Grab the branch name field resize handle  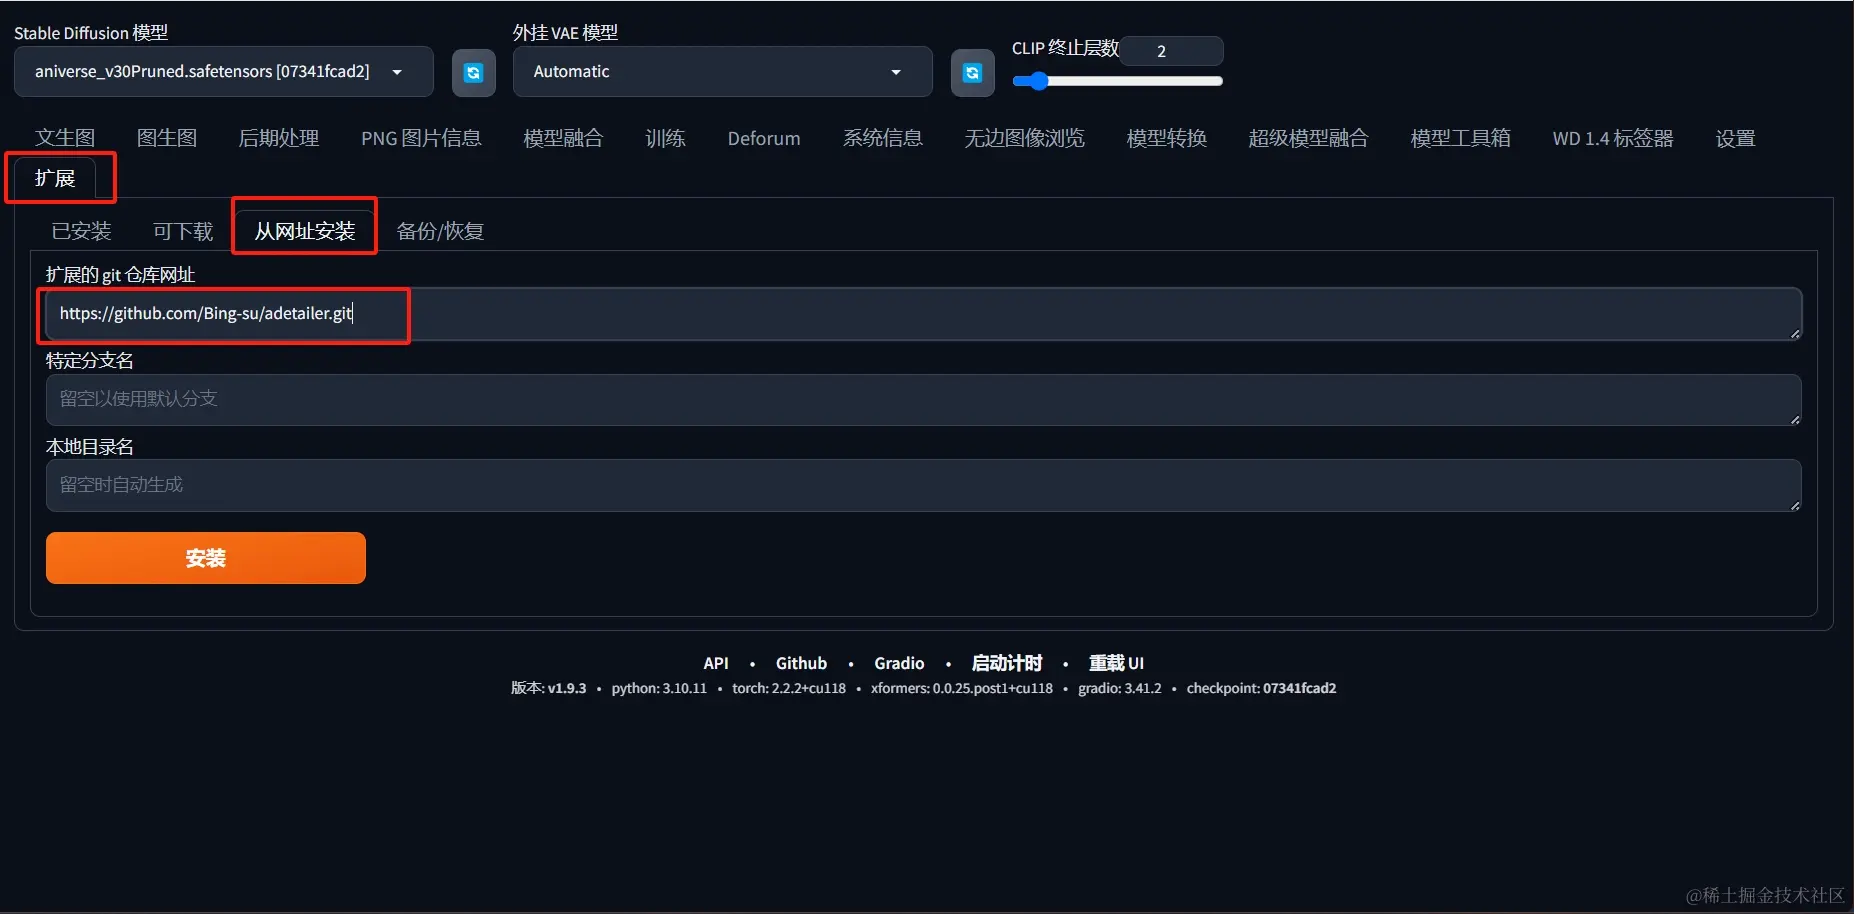[x=1795, y=420]
